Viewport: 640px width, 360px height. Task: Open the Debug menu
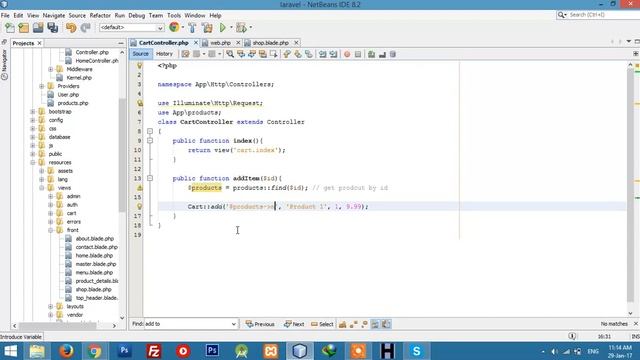pyautogui.click(x=137, y=16)
